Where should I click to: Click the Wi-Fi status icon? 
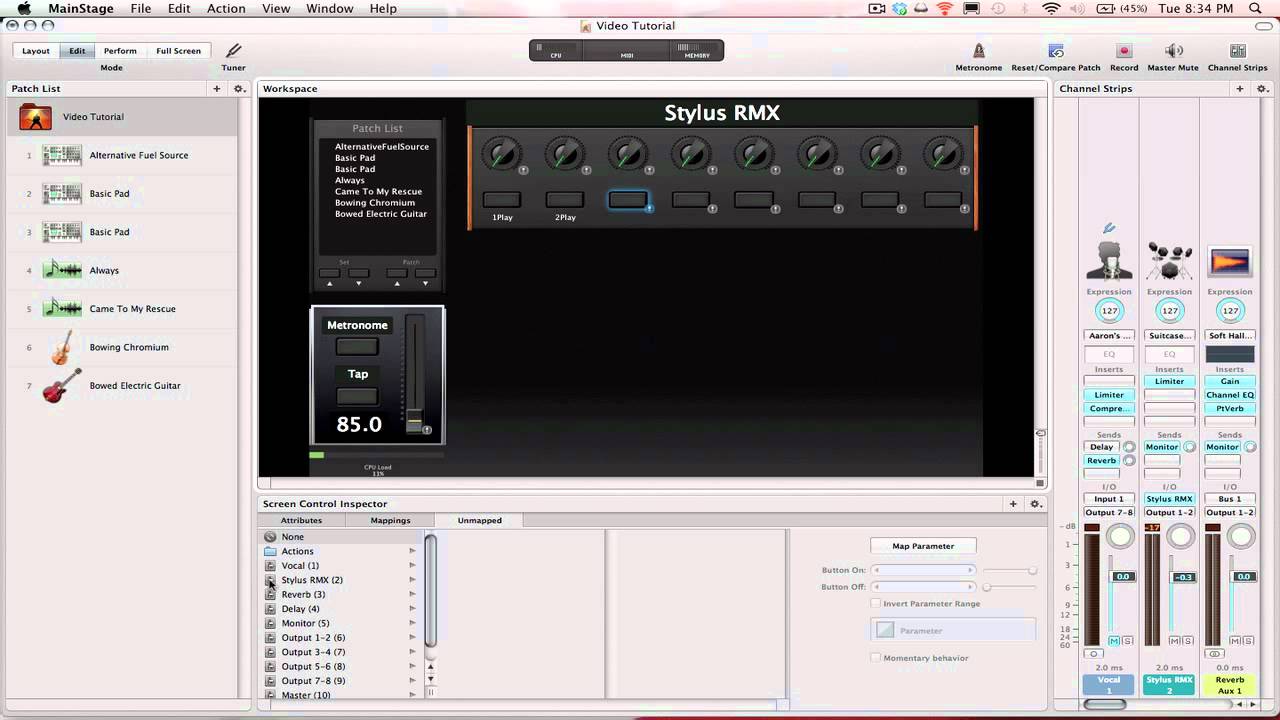click(1051, 8)
